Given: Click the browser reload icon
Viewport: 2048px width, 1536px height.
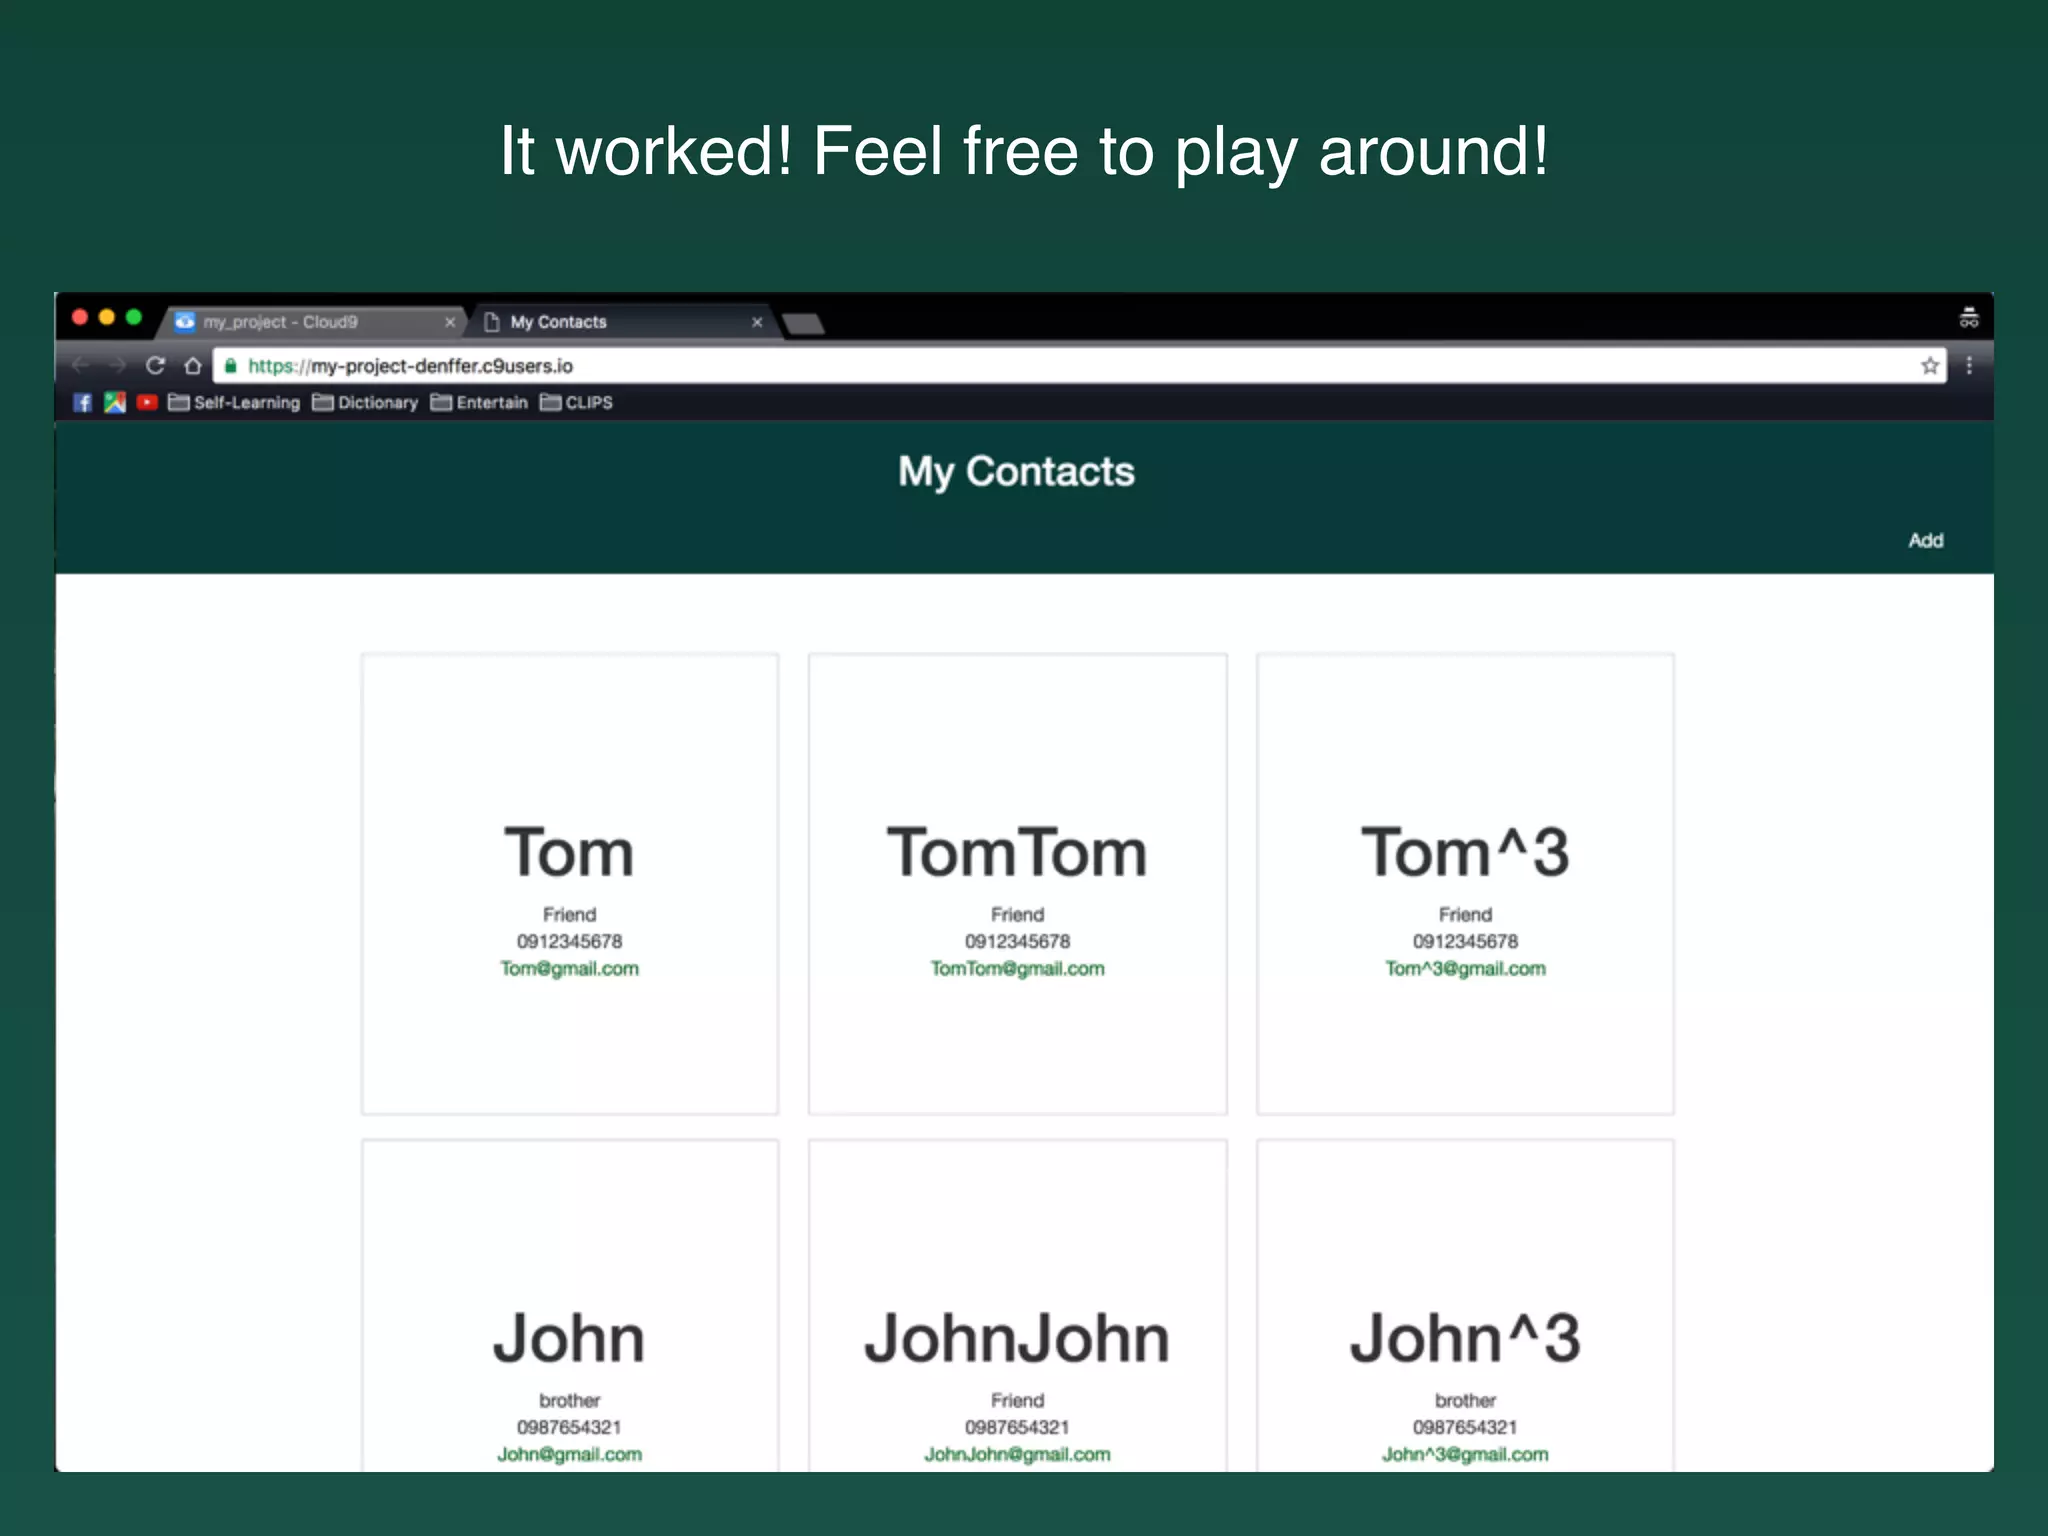Looking at the screenshot, I should [155, 365].
